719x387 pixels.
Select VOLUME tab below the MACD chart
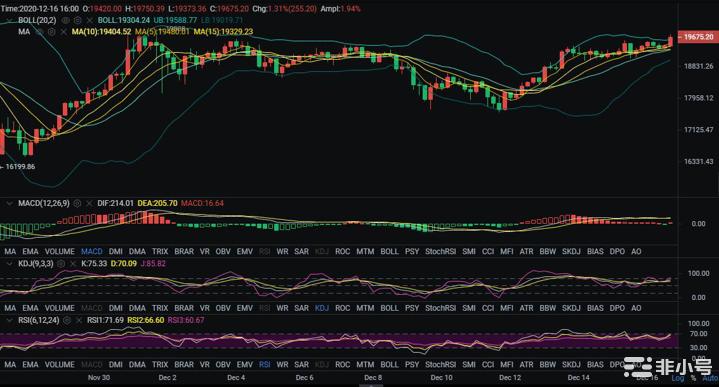click(x=60, y=251)
